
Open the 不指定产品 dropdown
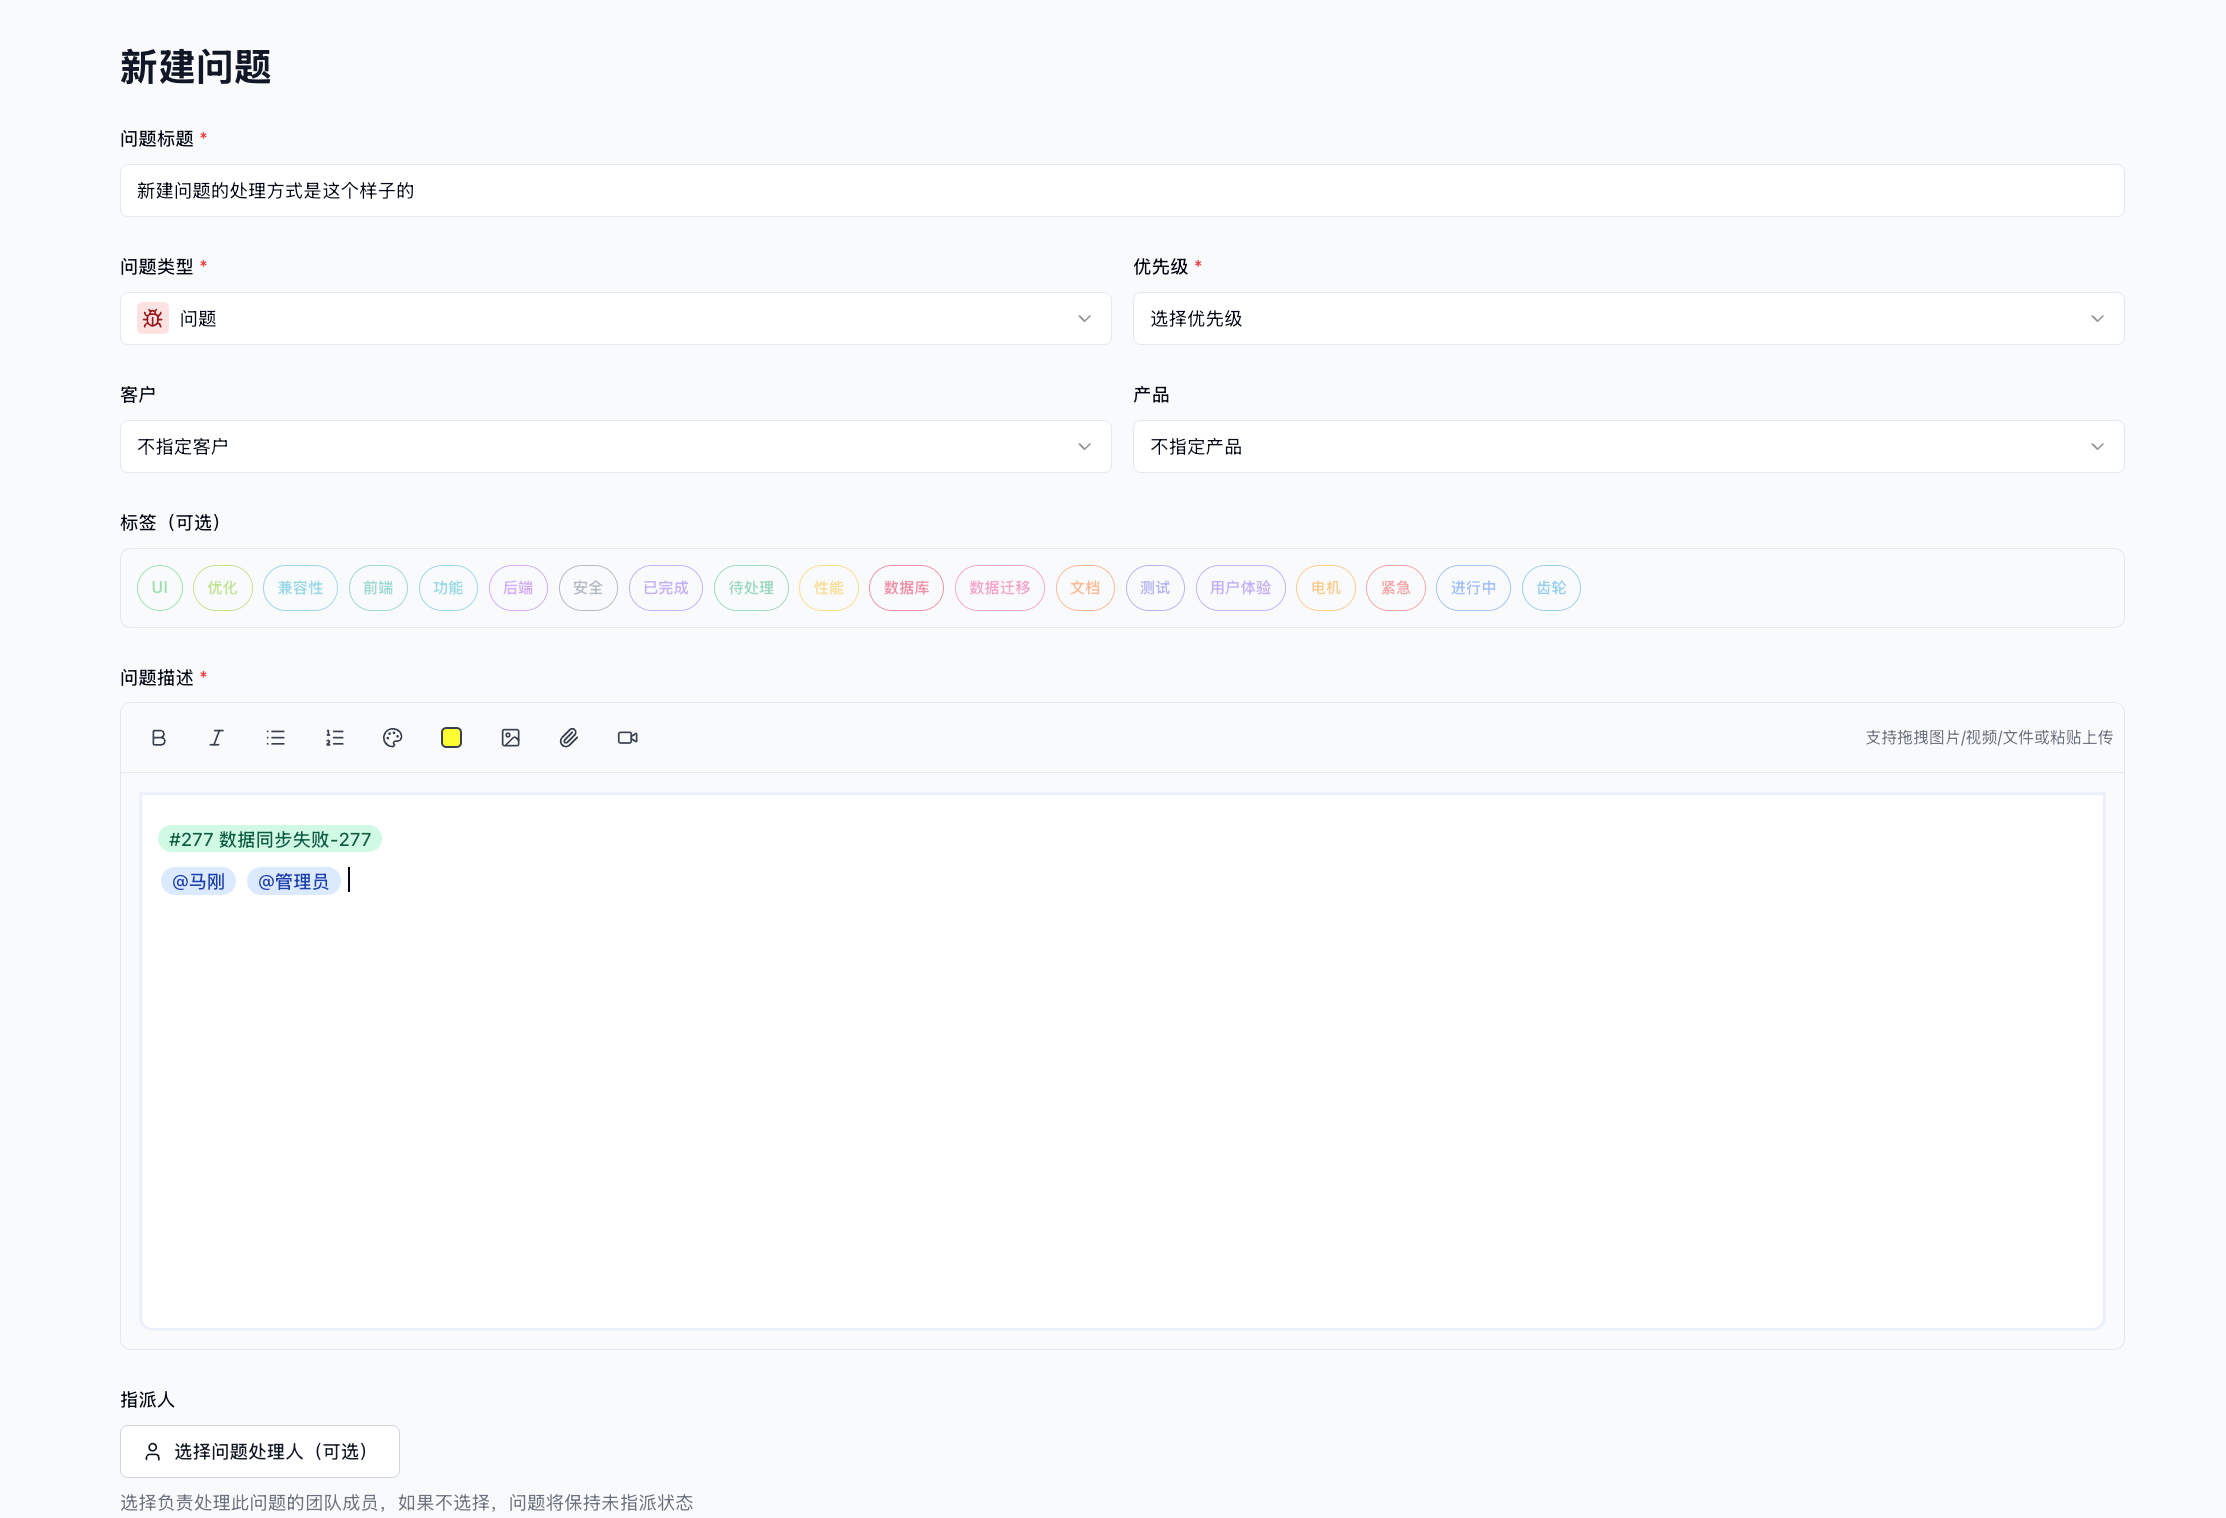tap(1627, 447)
